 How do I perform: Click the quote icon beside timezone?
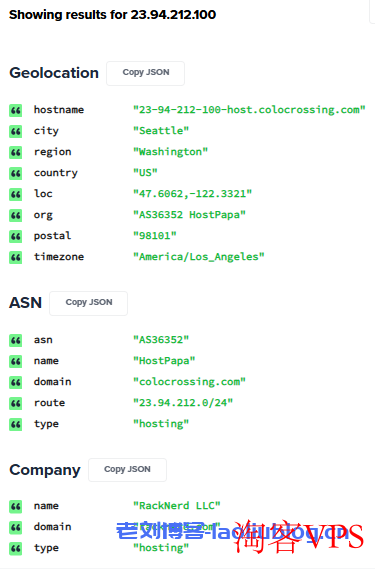pos(16,258)
